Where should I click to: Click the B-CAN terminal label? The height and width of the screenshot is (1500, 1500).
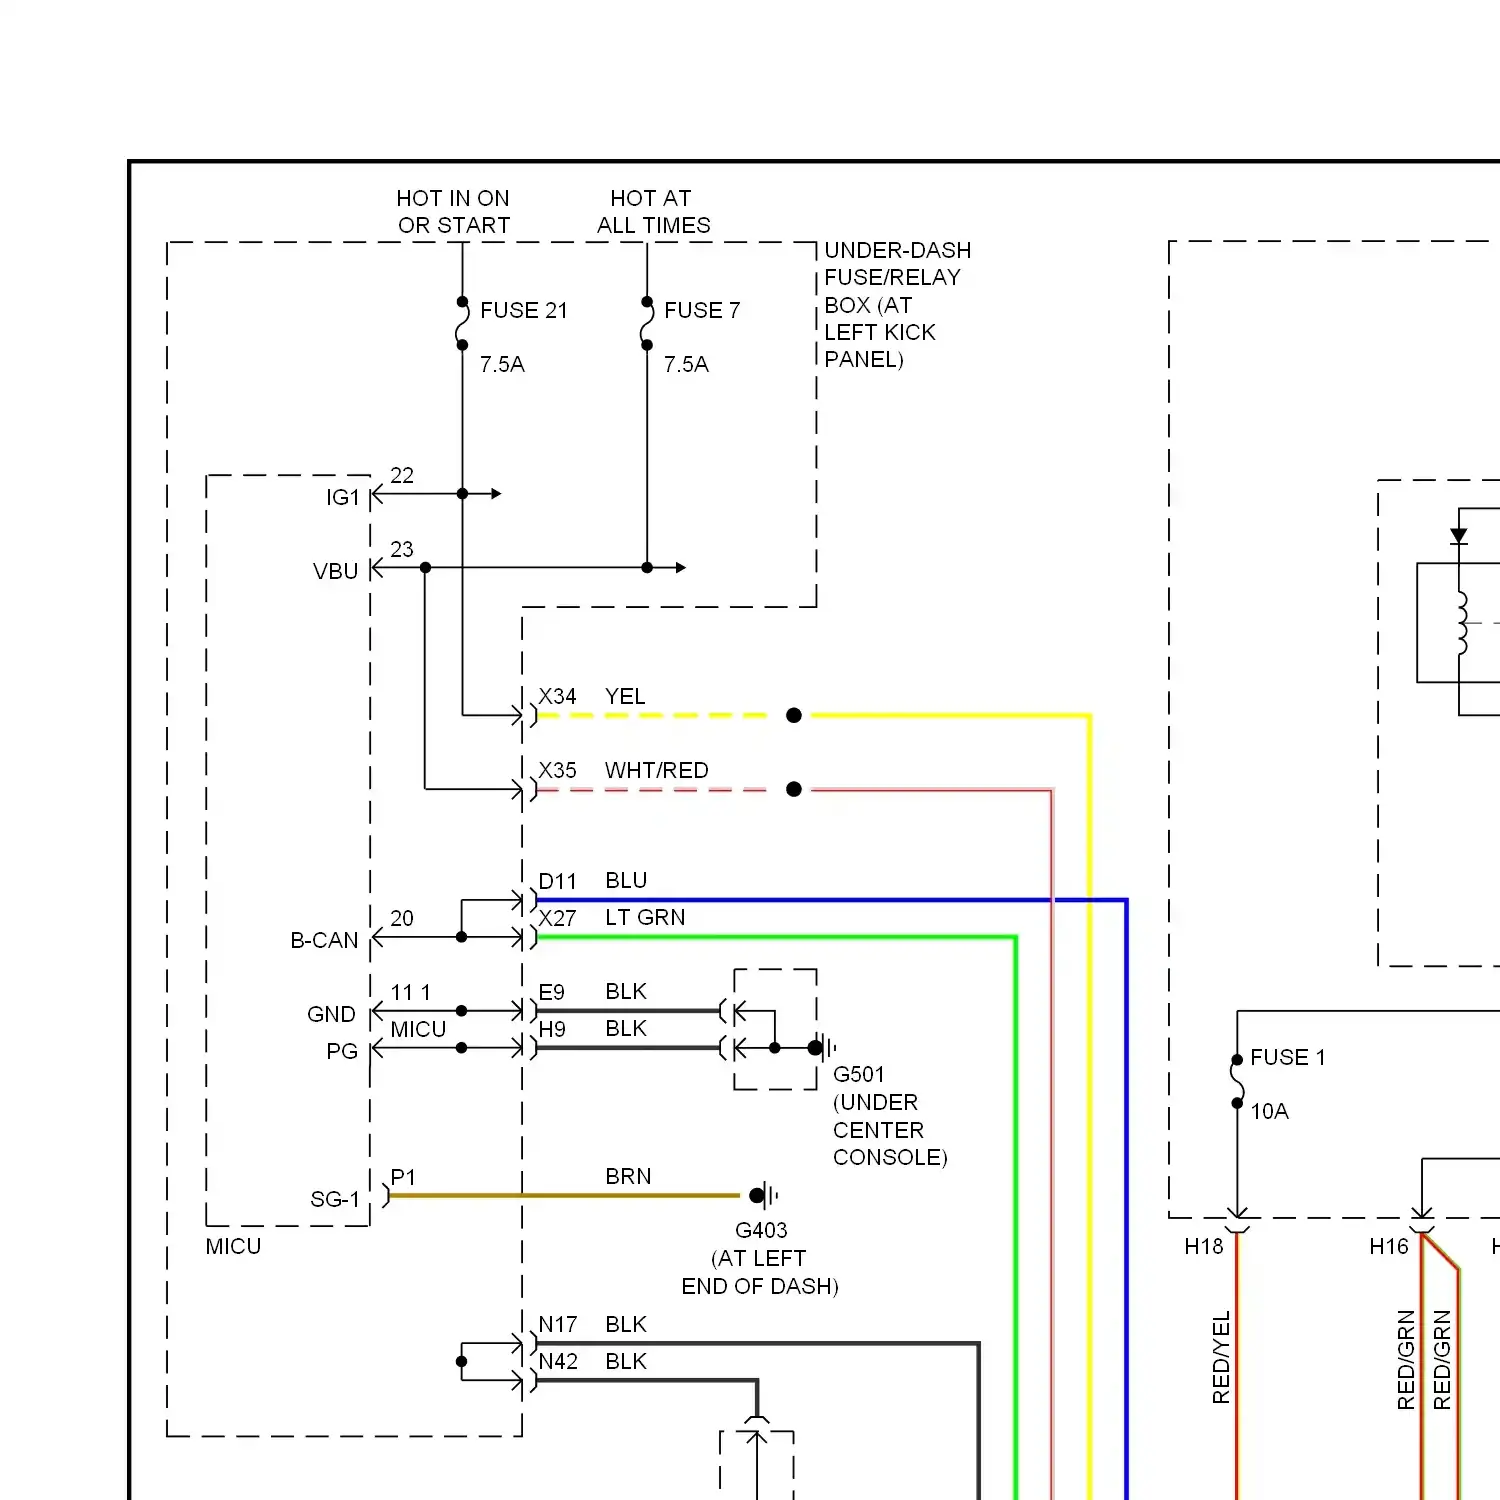pyautogui.click(x=324, y=940)
